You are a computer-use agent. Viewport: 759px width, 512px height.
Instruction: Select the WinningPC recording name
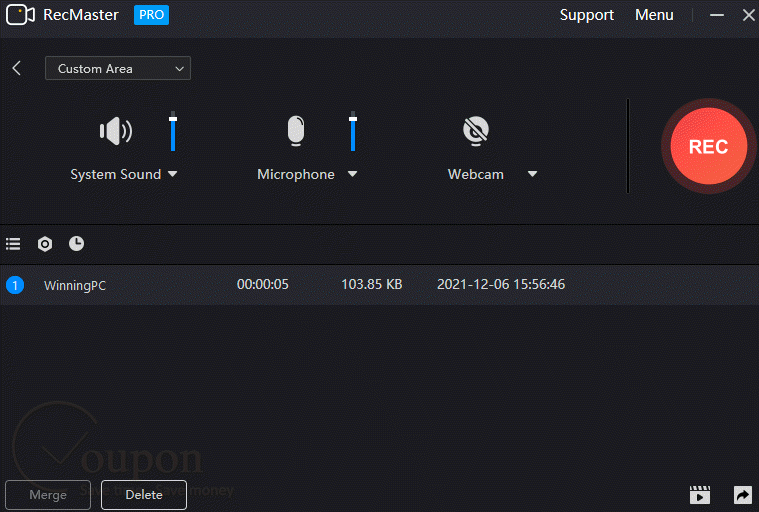75,286
